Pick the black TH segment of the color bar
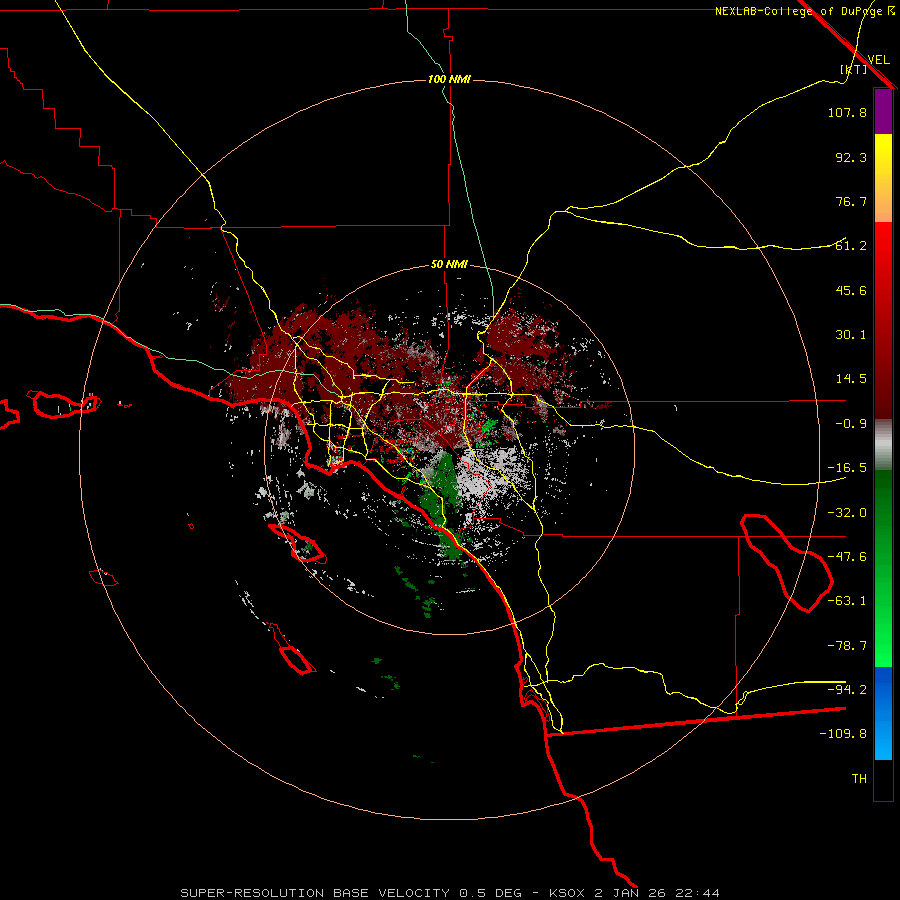 point(883,780)
